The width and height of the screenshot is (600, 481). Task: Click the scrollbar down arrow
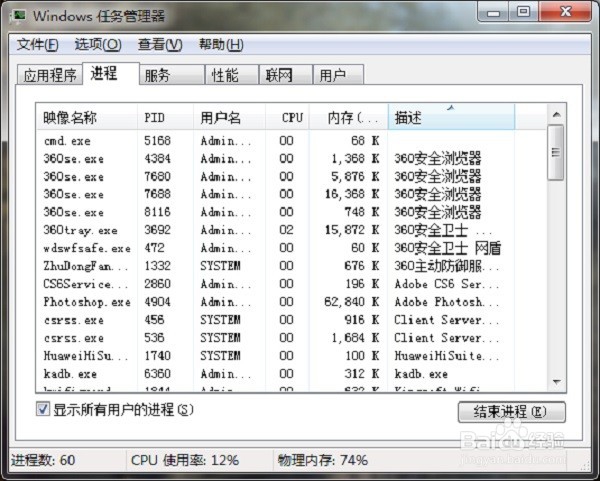point(557,382)
